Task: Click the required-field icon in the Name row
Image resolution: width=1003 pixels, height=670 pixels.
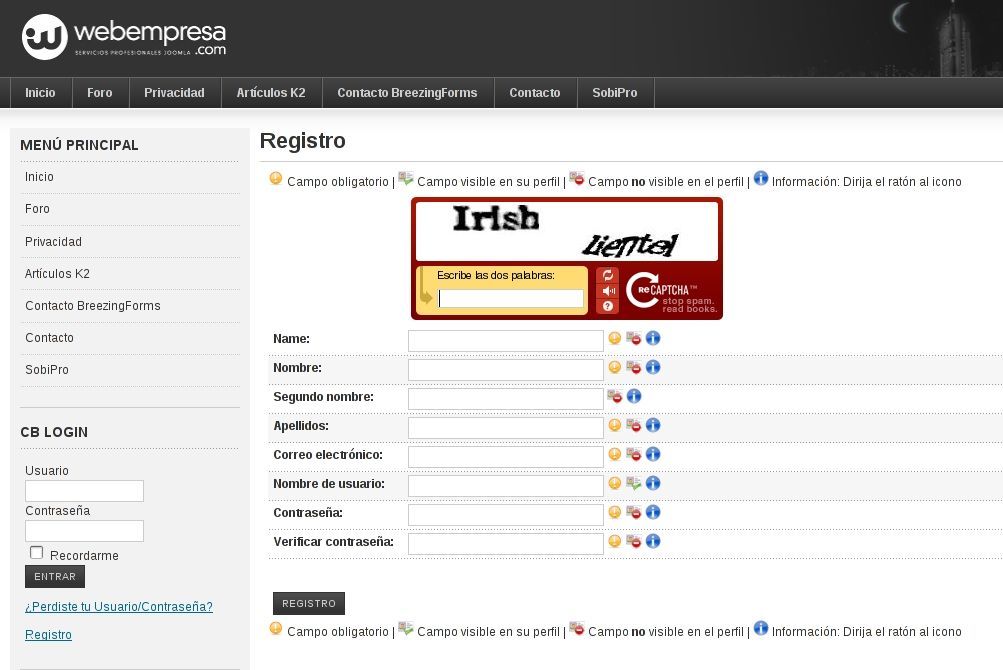Action: [615, 338]
